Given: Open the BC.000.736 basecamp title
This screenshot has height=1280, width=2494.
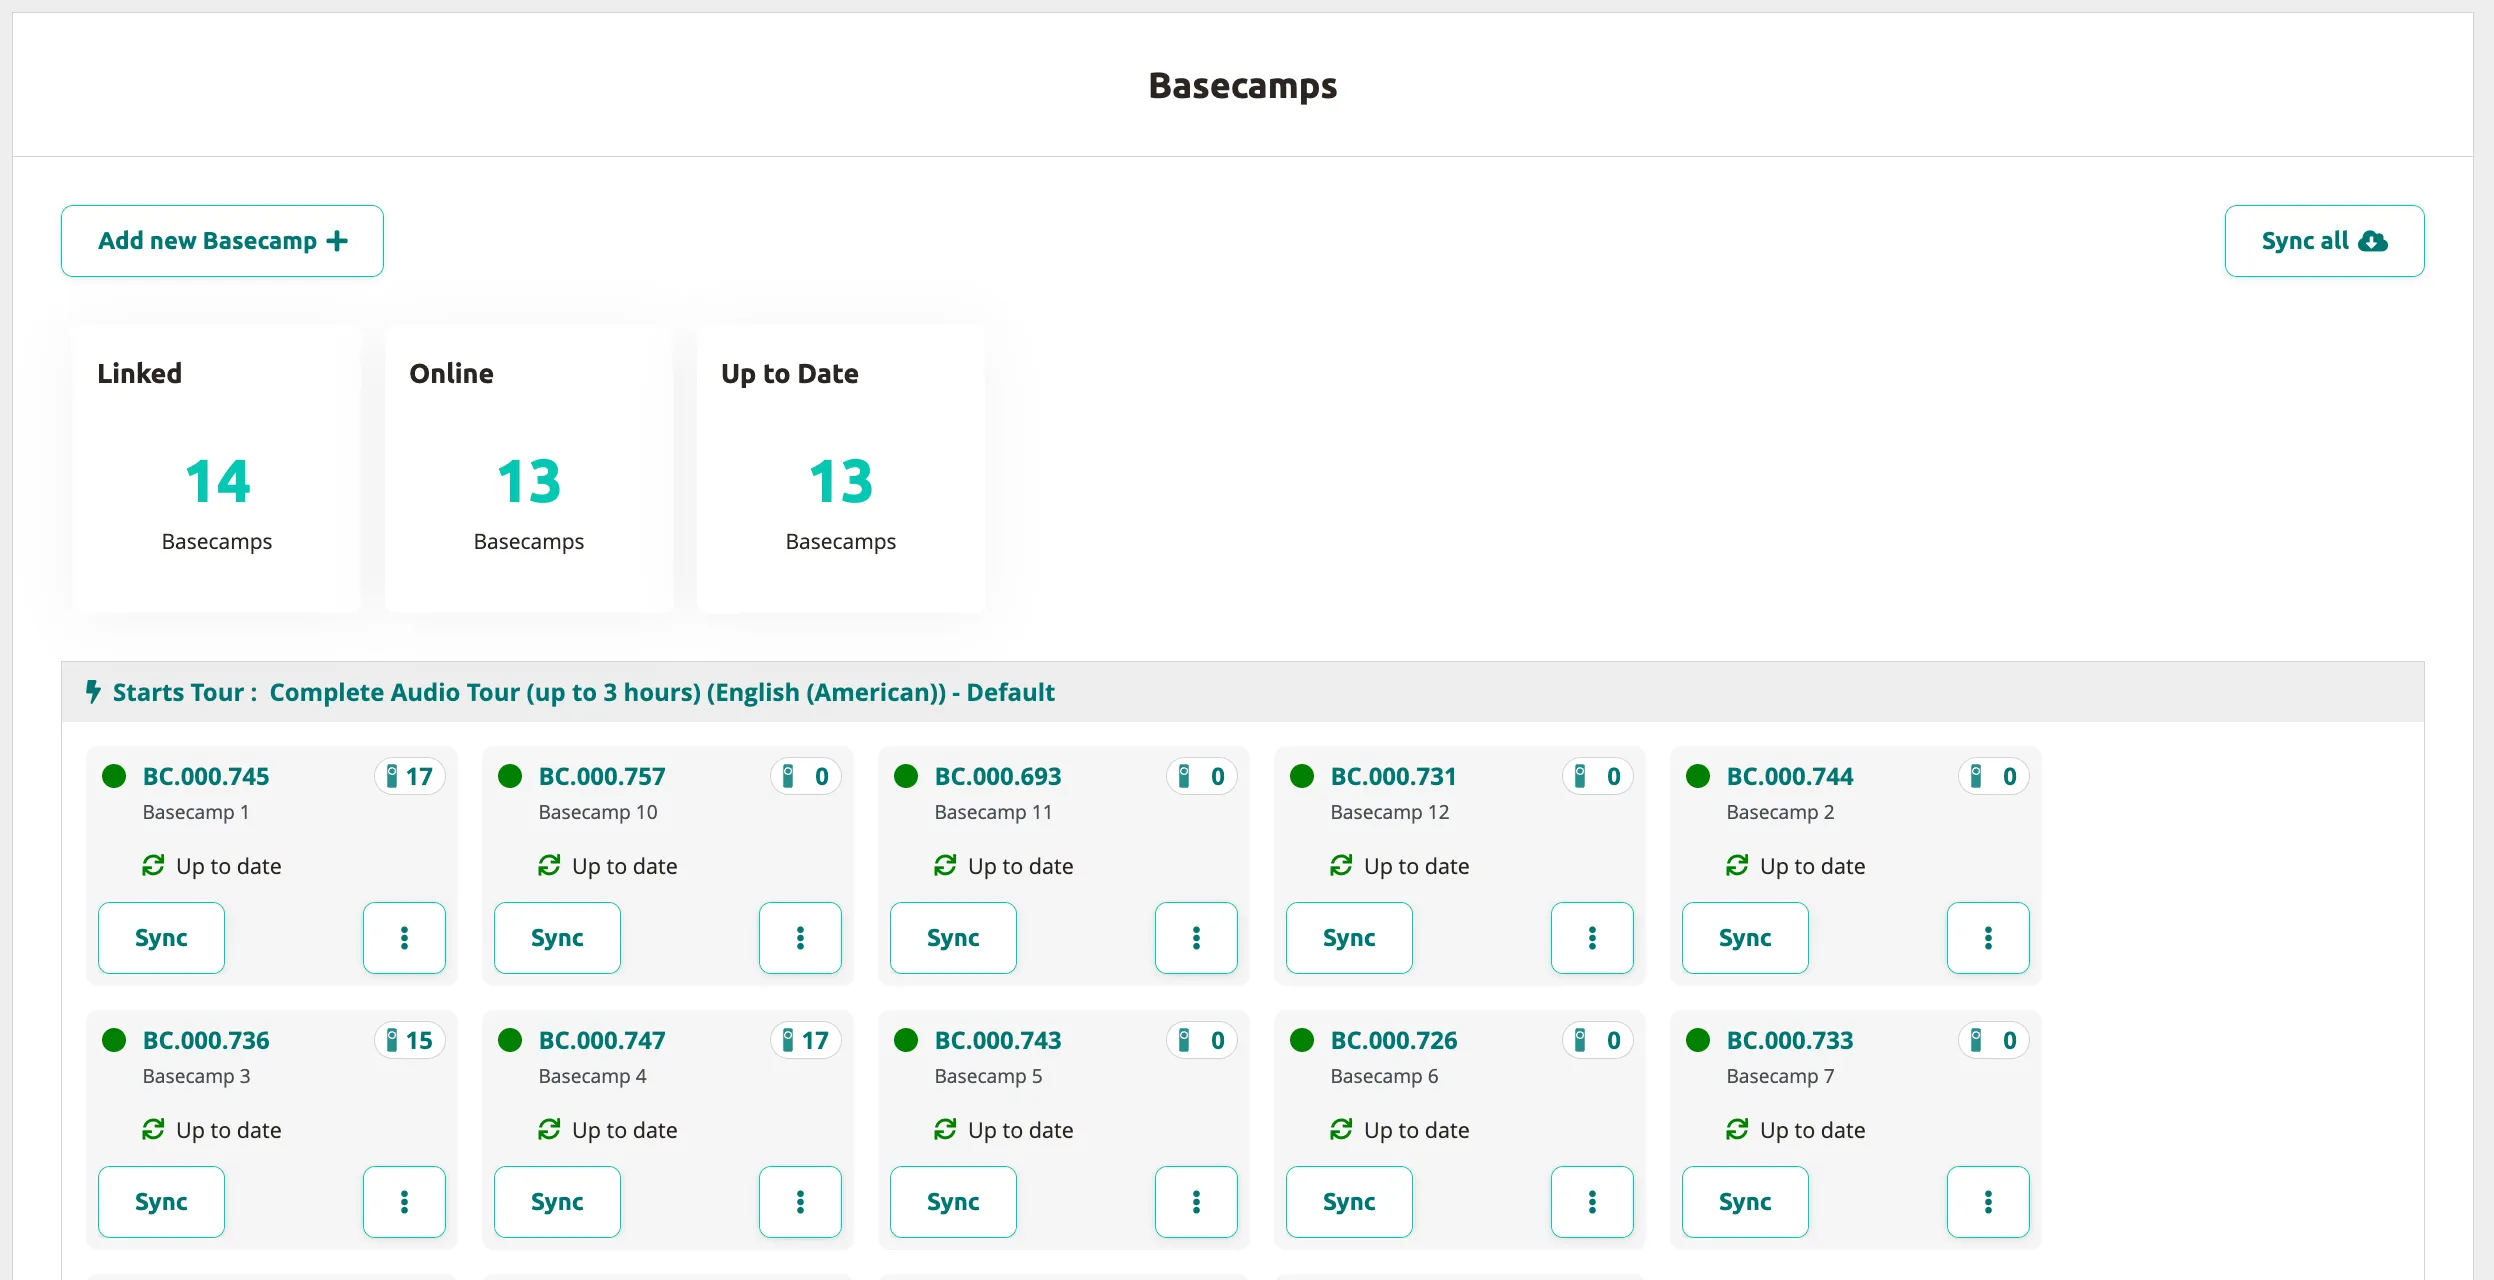Looking at the screenshot, I should tap(206, 1040).
